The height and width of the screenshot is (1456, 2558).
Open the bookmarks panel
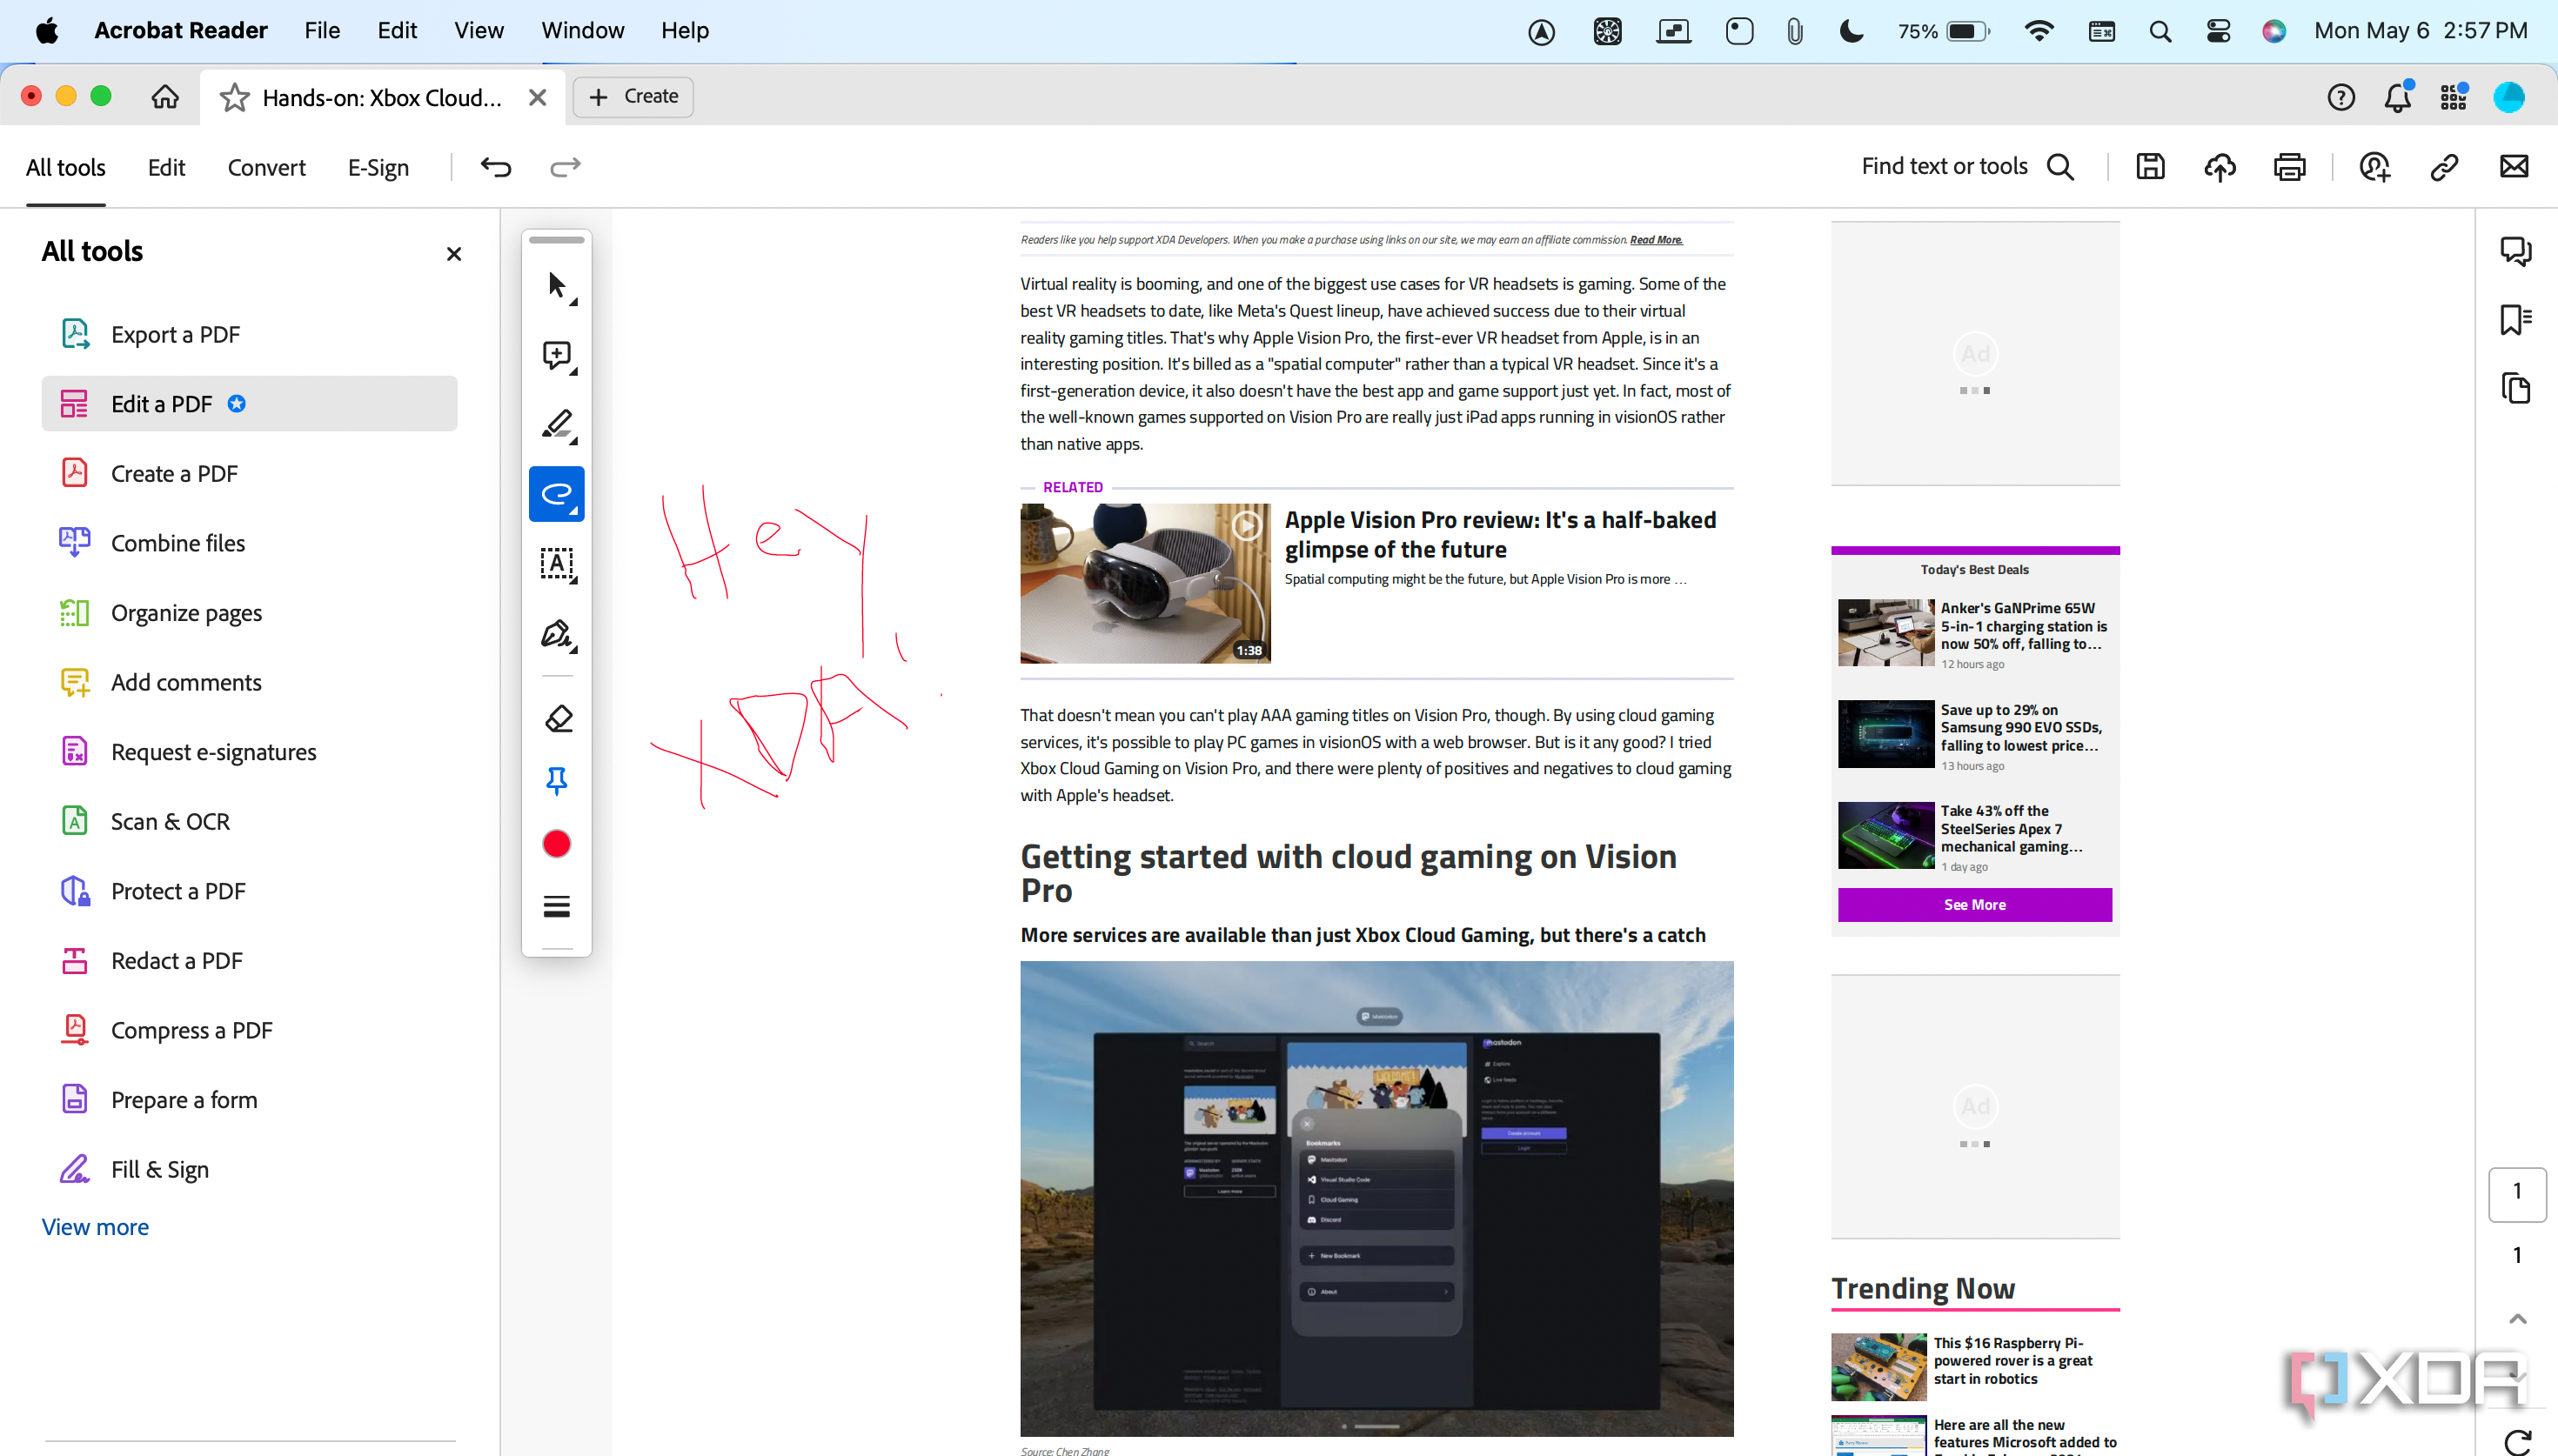[2516, 320]
